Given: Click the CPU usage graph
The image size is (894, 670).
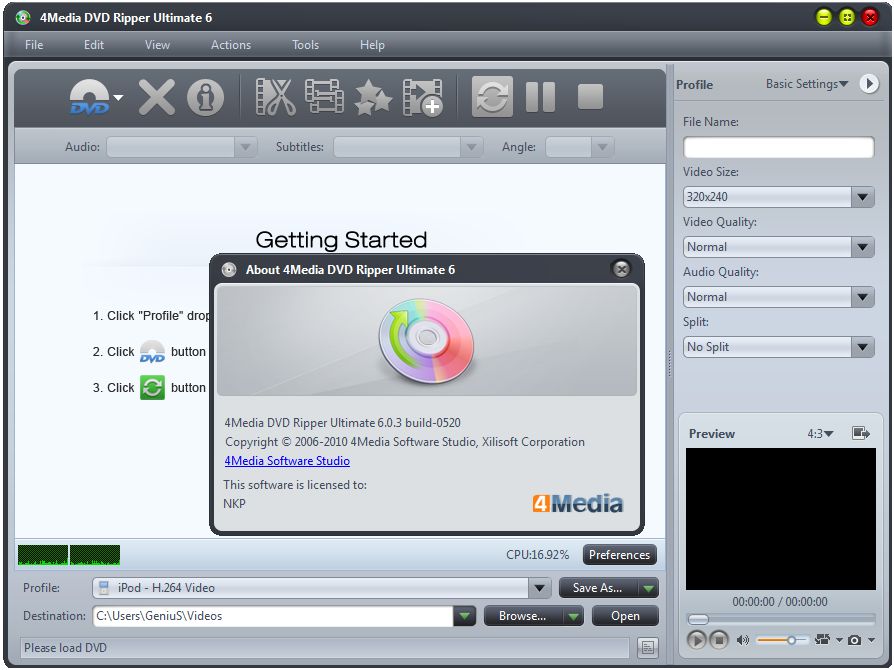Looking at the screenshot, I should click(x=69, y=555).
